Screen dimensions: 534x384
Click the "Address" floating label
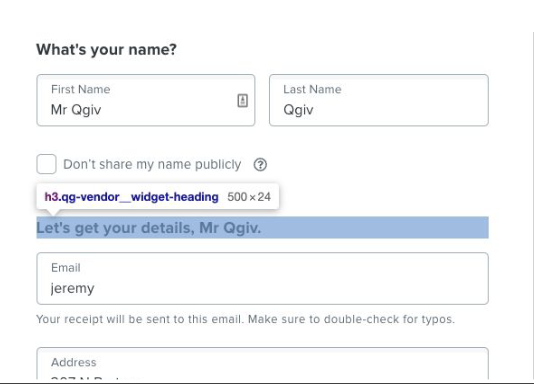[x=74, y=362]
